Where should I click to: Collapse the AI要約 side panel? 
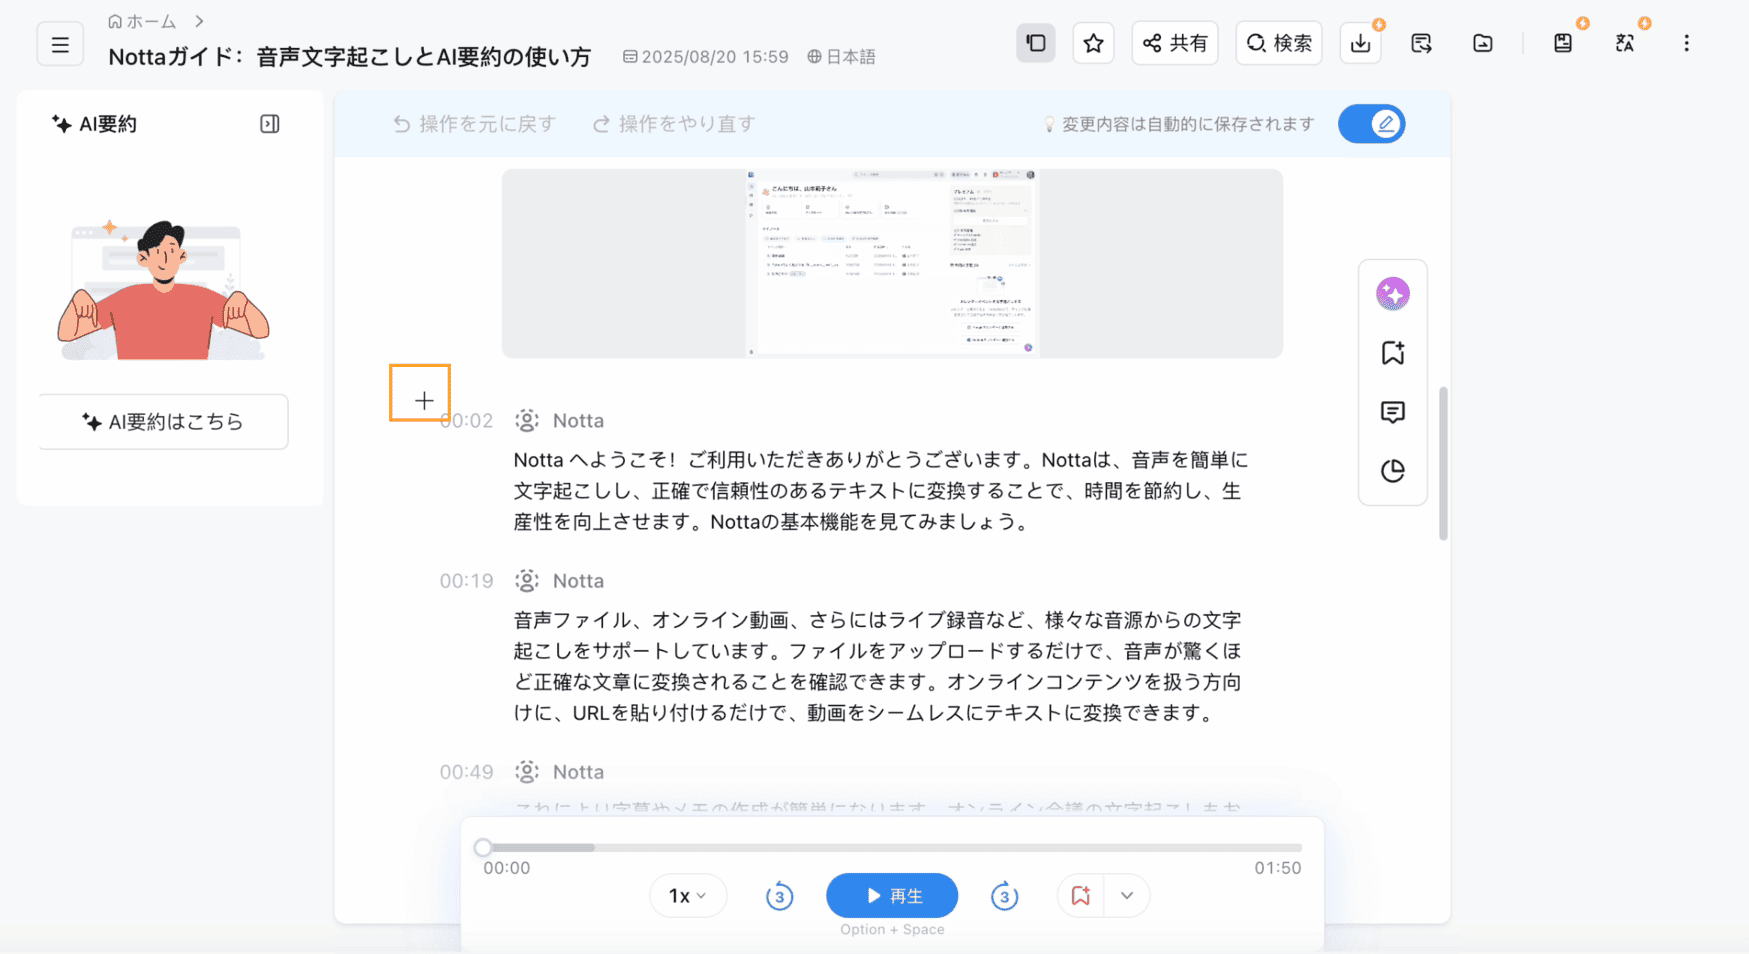[270, 124]
